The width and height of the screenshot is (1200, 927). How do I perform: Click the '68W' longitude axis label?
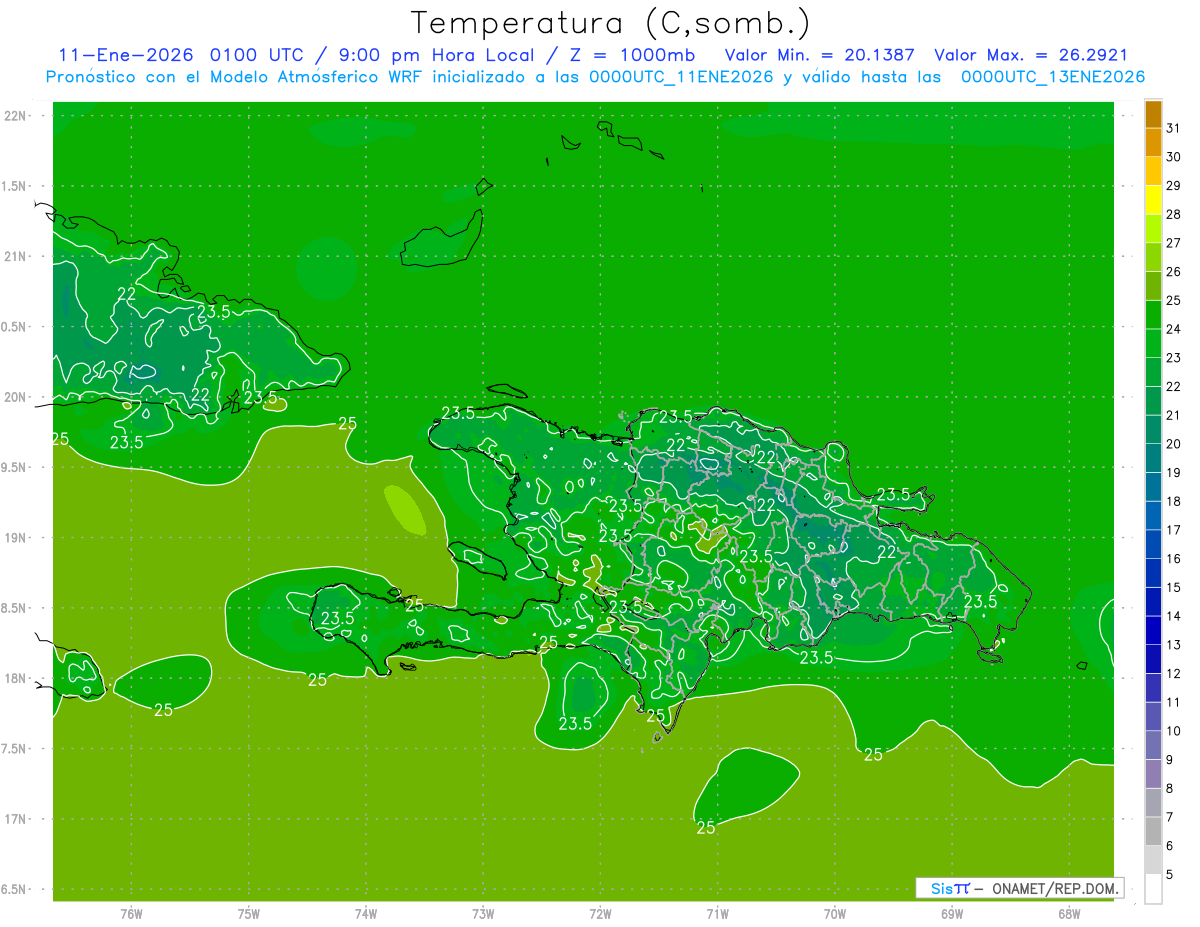[x=1068, y=913]
